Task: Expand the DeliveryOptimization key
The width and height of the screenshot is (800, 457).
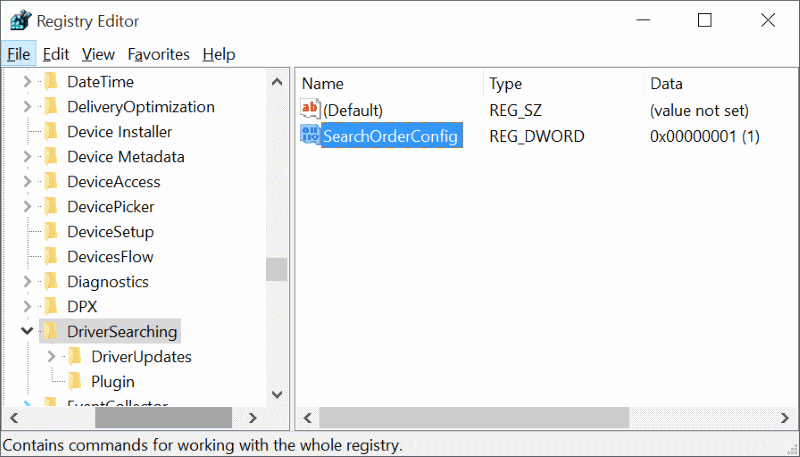Action: 27,107
